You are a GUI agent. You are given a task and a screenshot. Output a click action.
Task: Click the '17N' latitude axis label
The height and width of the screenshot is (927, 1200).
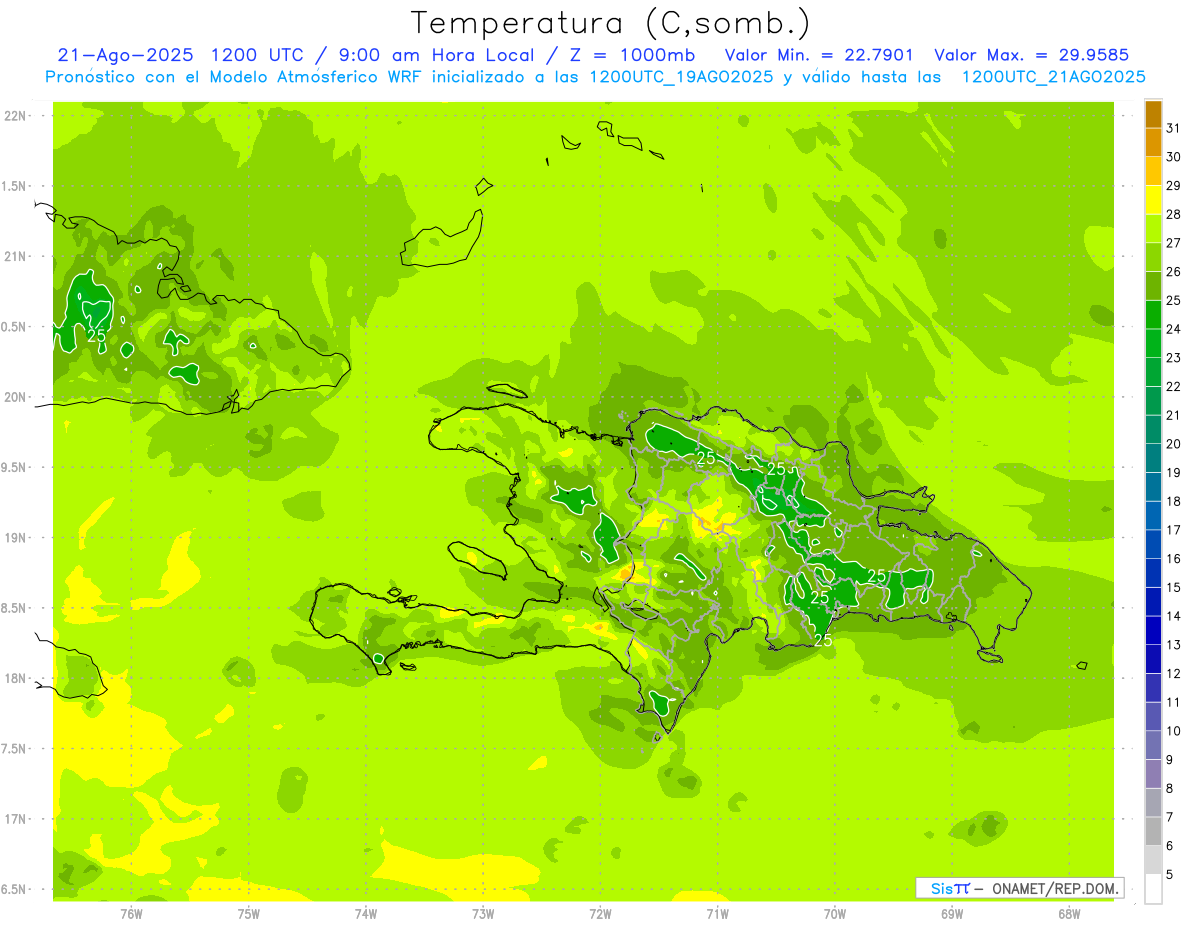(15, 819)
